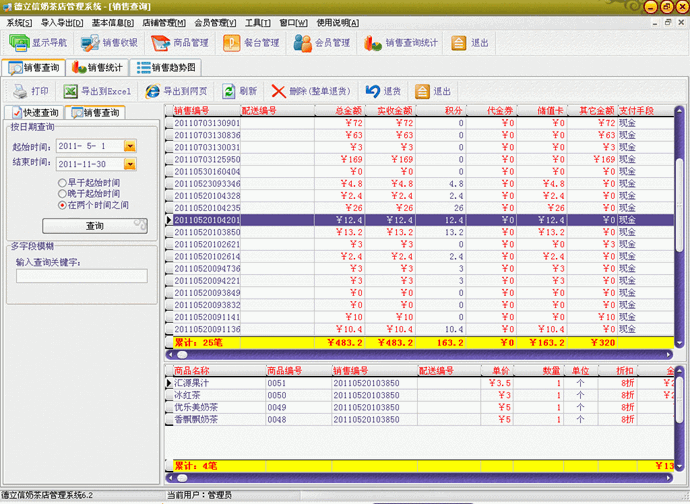
Task: Open 商品管理 product management icon
Action: (160, 43)
